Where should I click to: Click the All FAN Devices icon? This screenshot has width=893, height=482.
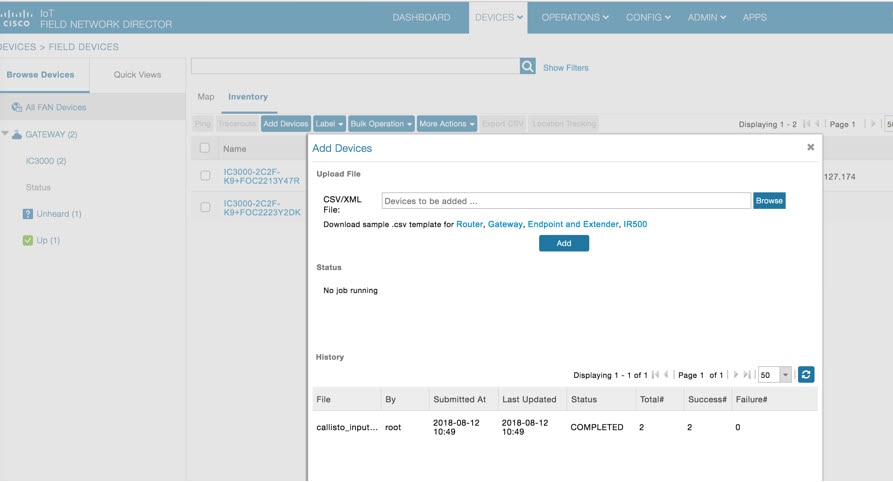click(x=17, y=107)
